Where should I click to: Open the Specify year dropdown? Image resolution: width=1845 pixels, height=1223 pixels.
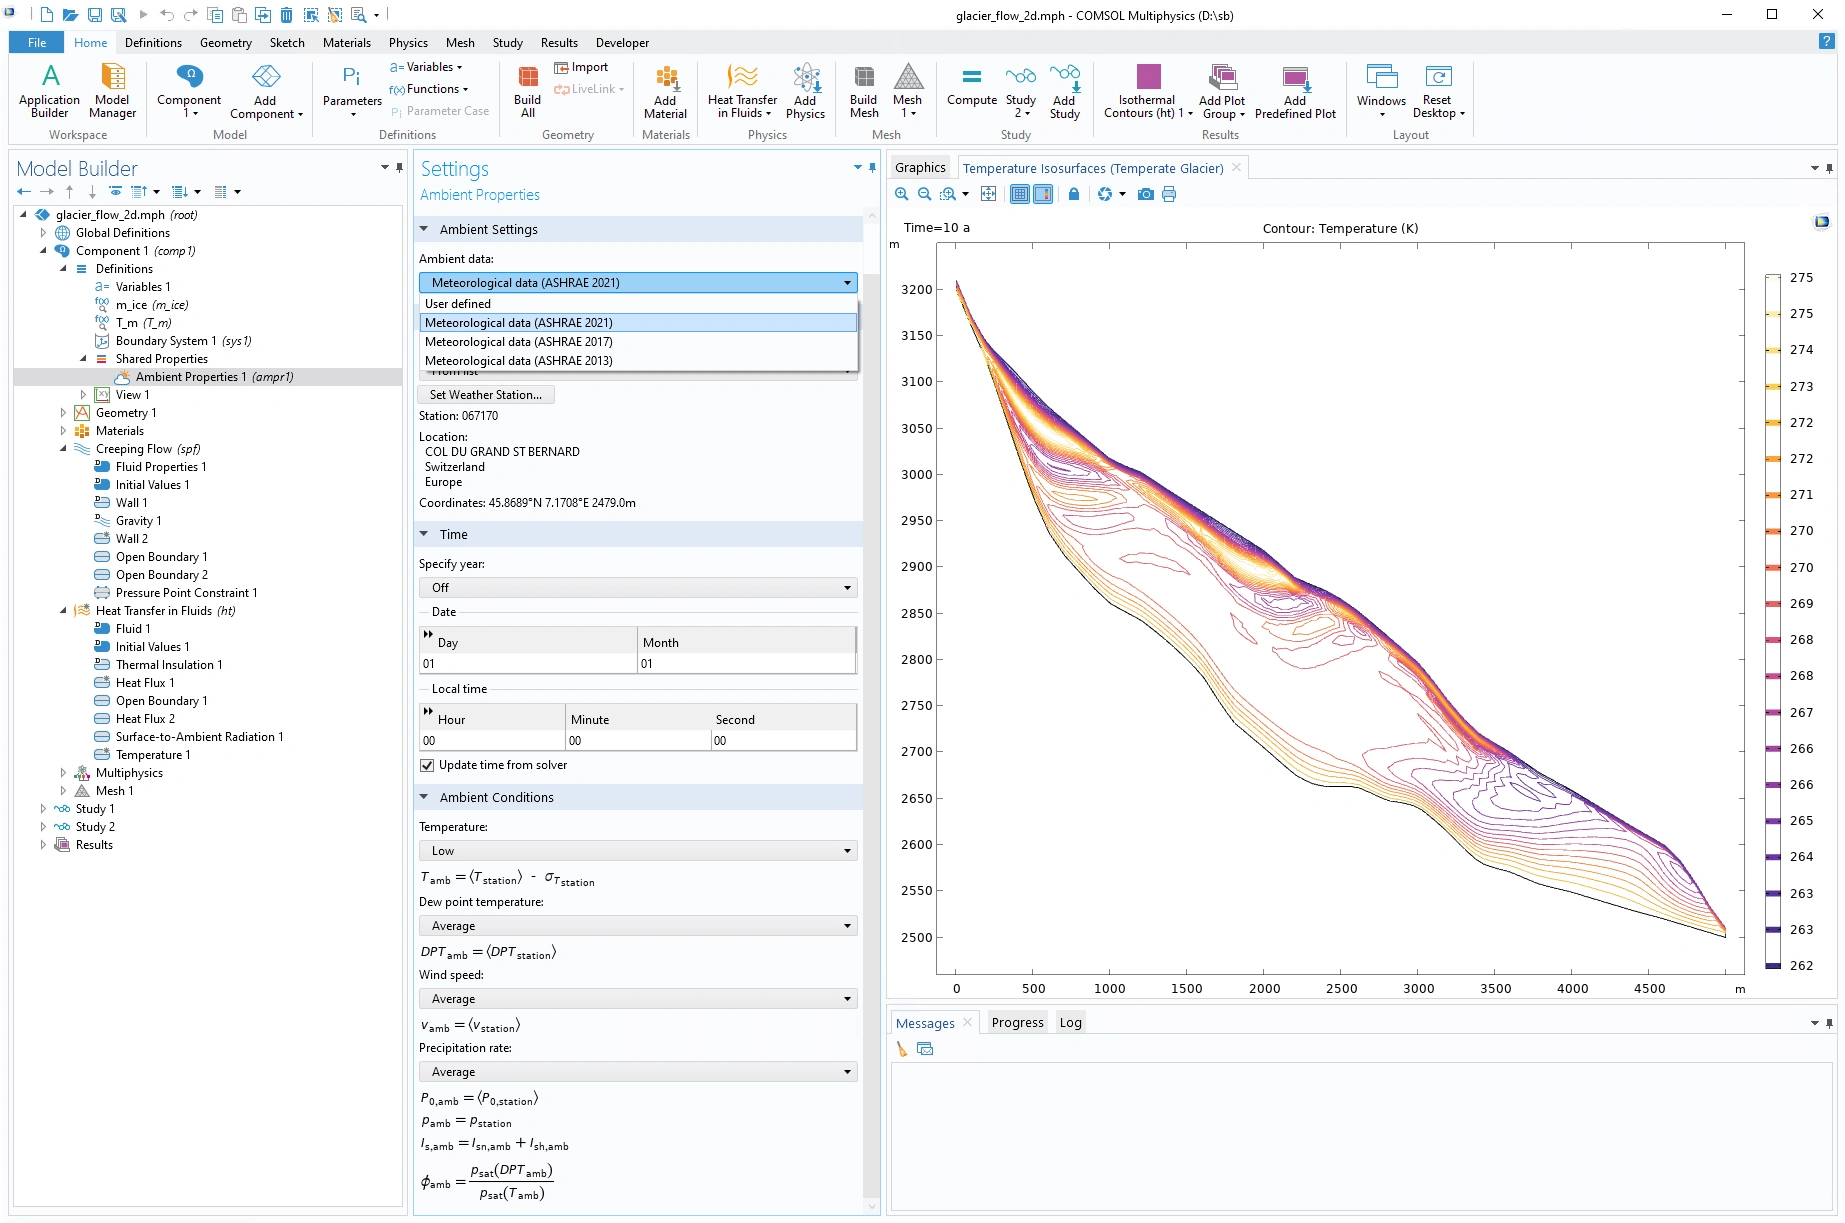pos(637,588)
